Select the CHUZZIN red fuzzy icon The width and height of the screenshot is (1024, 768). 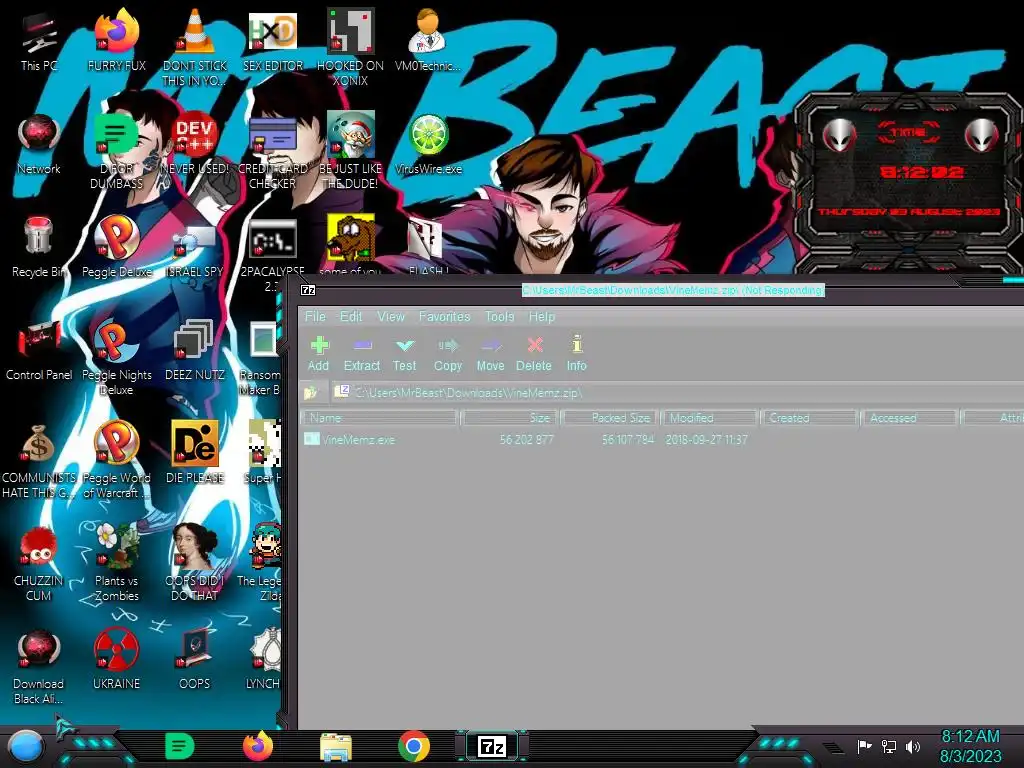click(x=39, y=564)
